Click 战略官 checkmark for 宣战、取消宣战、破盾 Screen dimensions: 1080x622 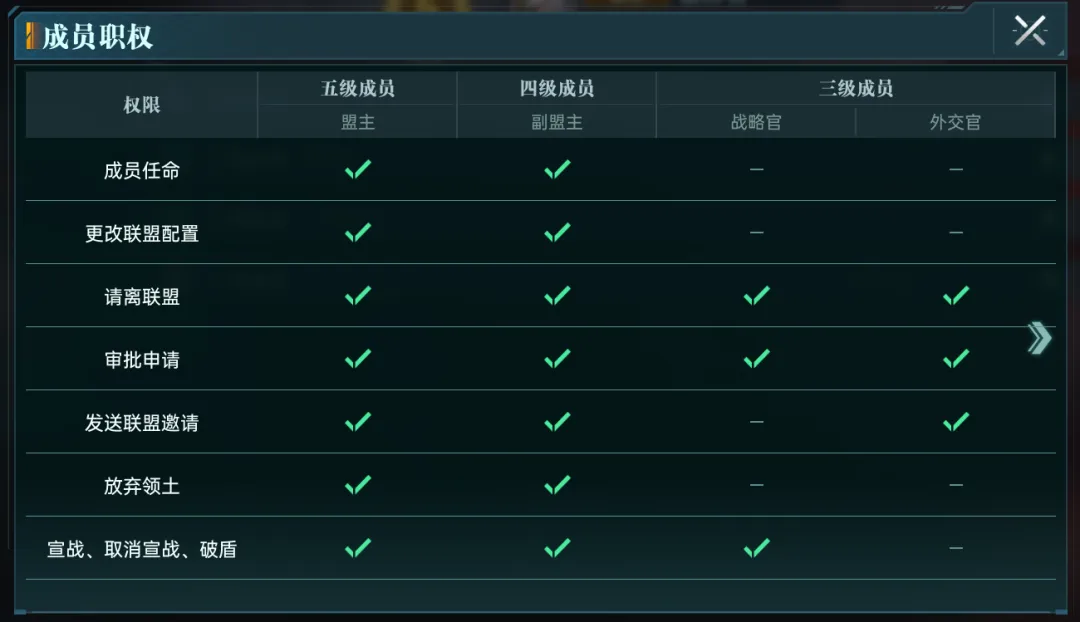point(756,548)
